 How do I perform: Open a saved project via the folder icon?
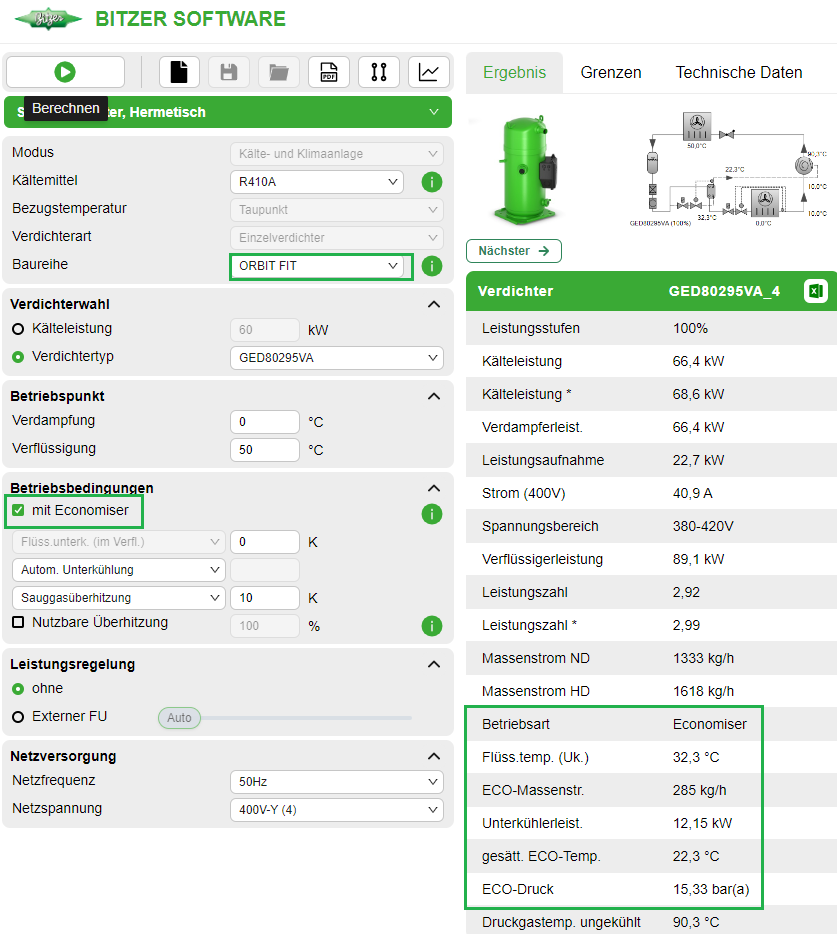(x=278, y=71)
